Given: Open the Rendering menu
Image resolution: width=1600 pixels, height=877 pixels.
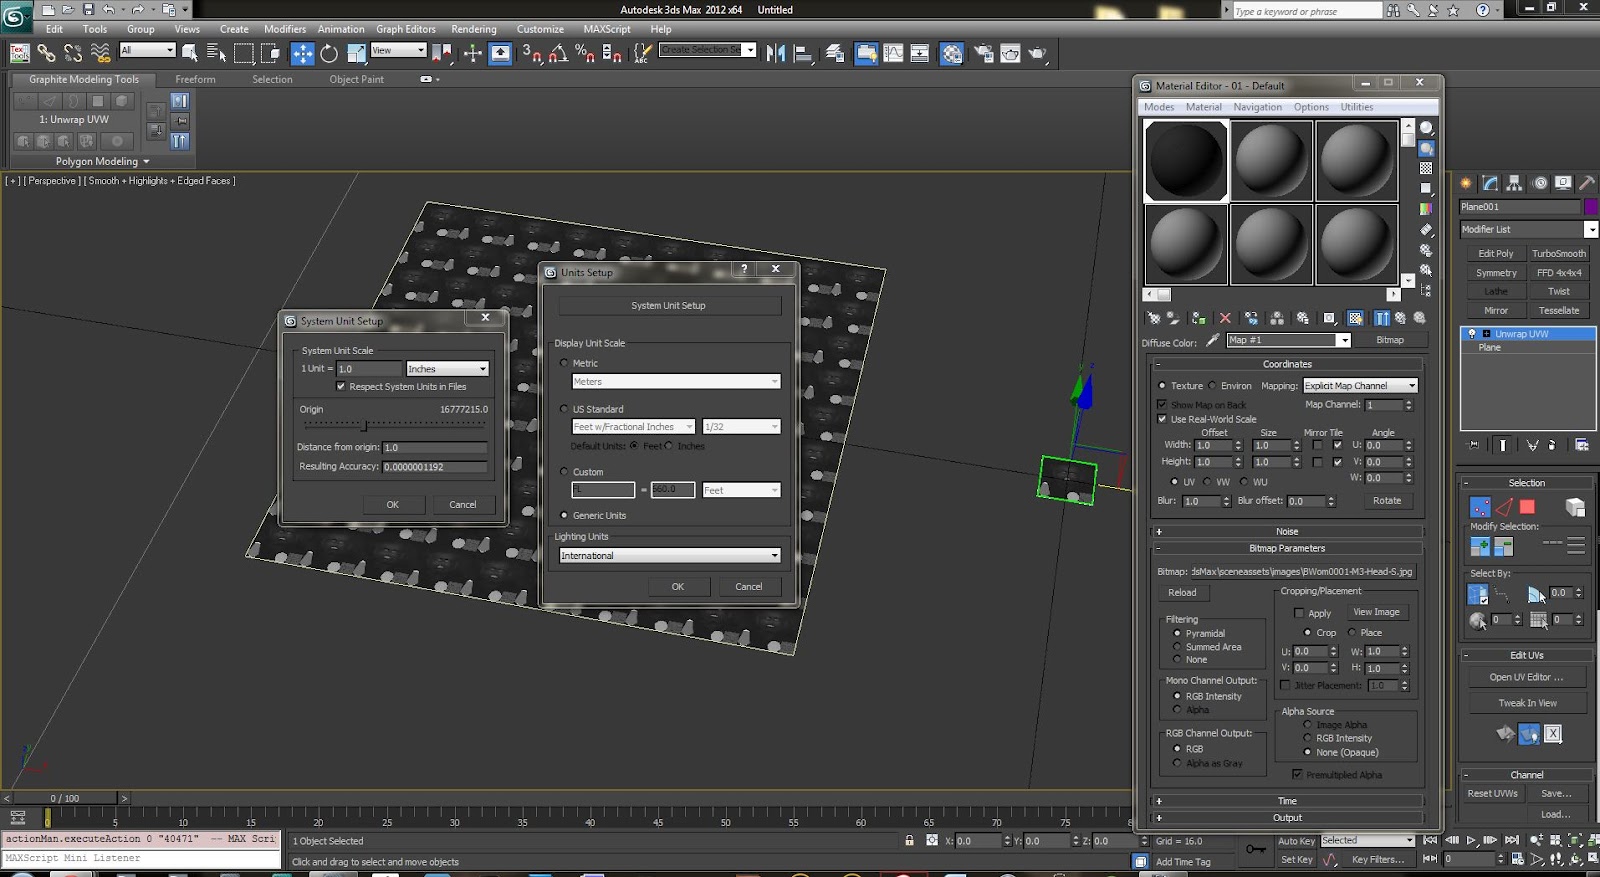Looking at the screenshot, I should tap(473, 29).
